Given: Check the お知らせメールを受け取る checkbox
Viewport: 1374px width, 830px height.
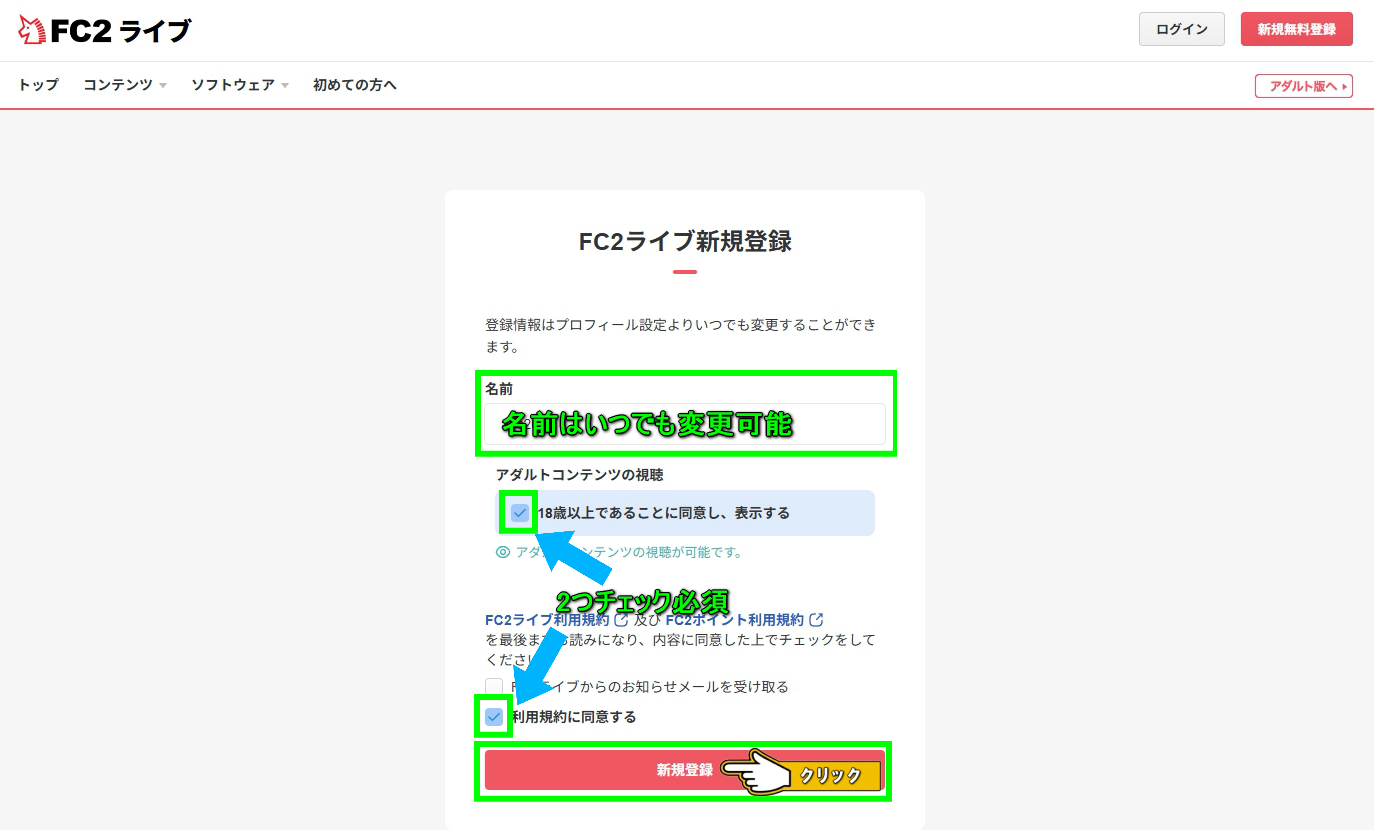Looking at the screenshot, I should click(494, 687).
